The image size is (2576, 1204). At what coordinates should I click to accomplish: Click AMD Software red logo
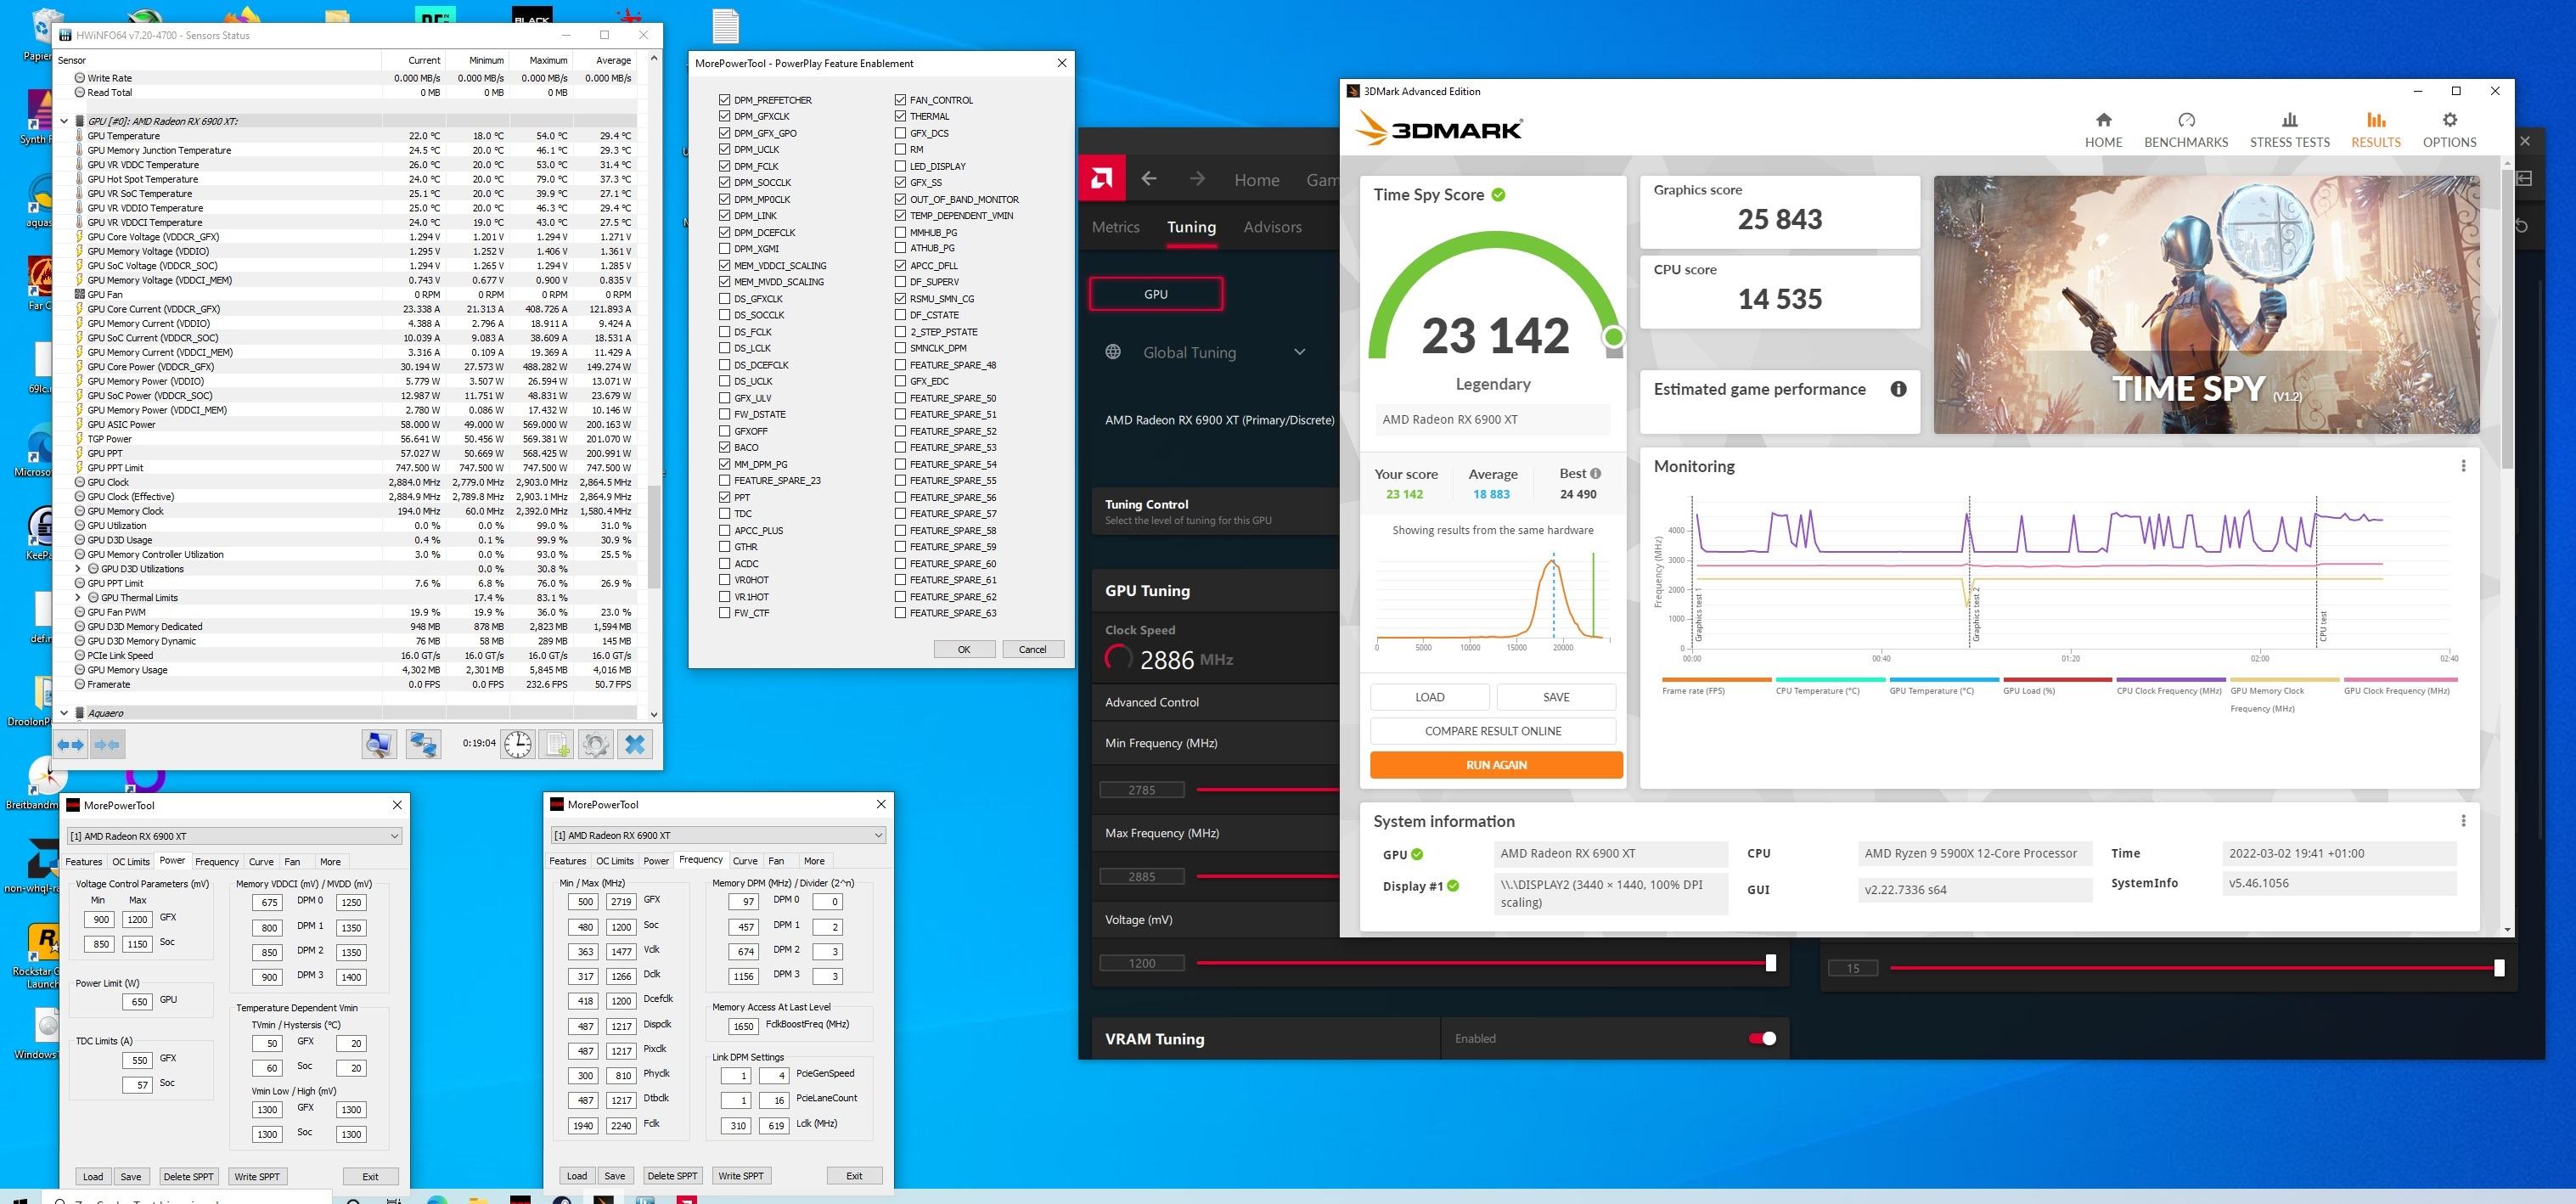1101,179
